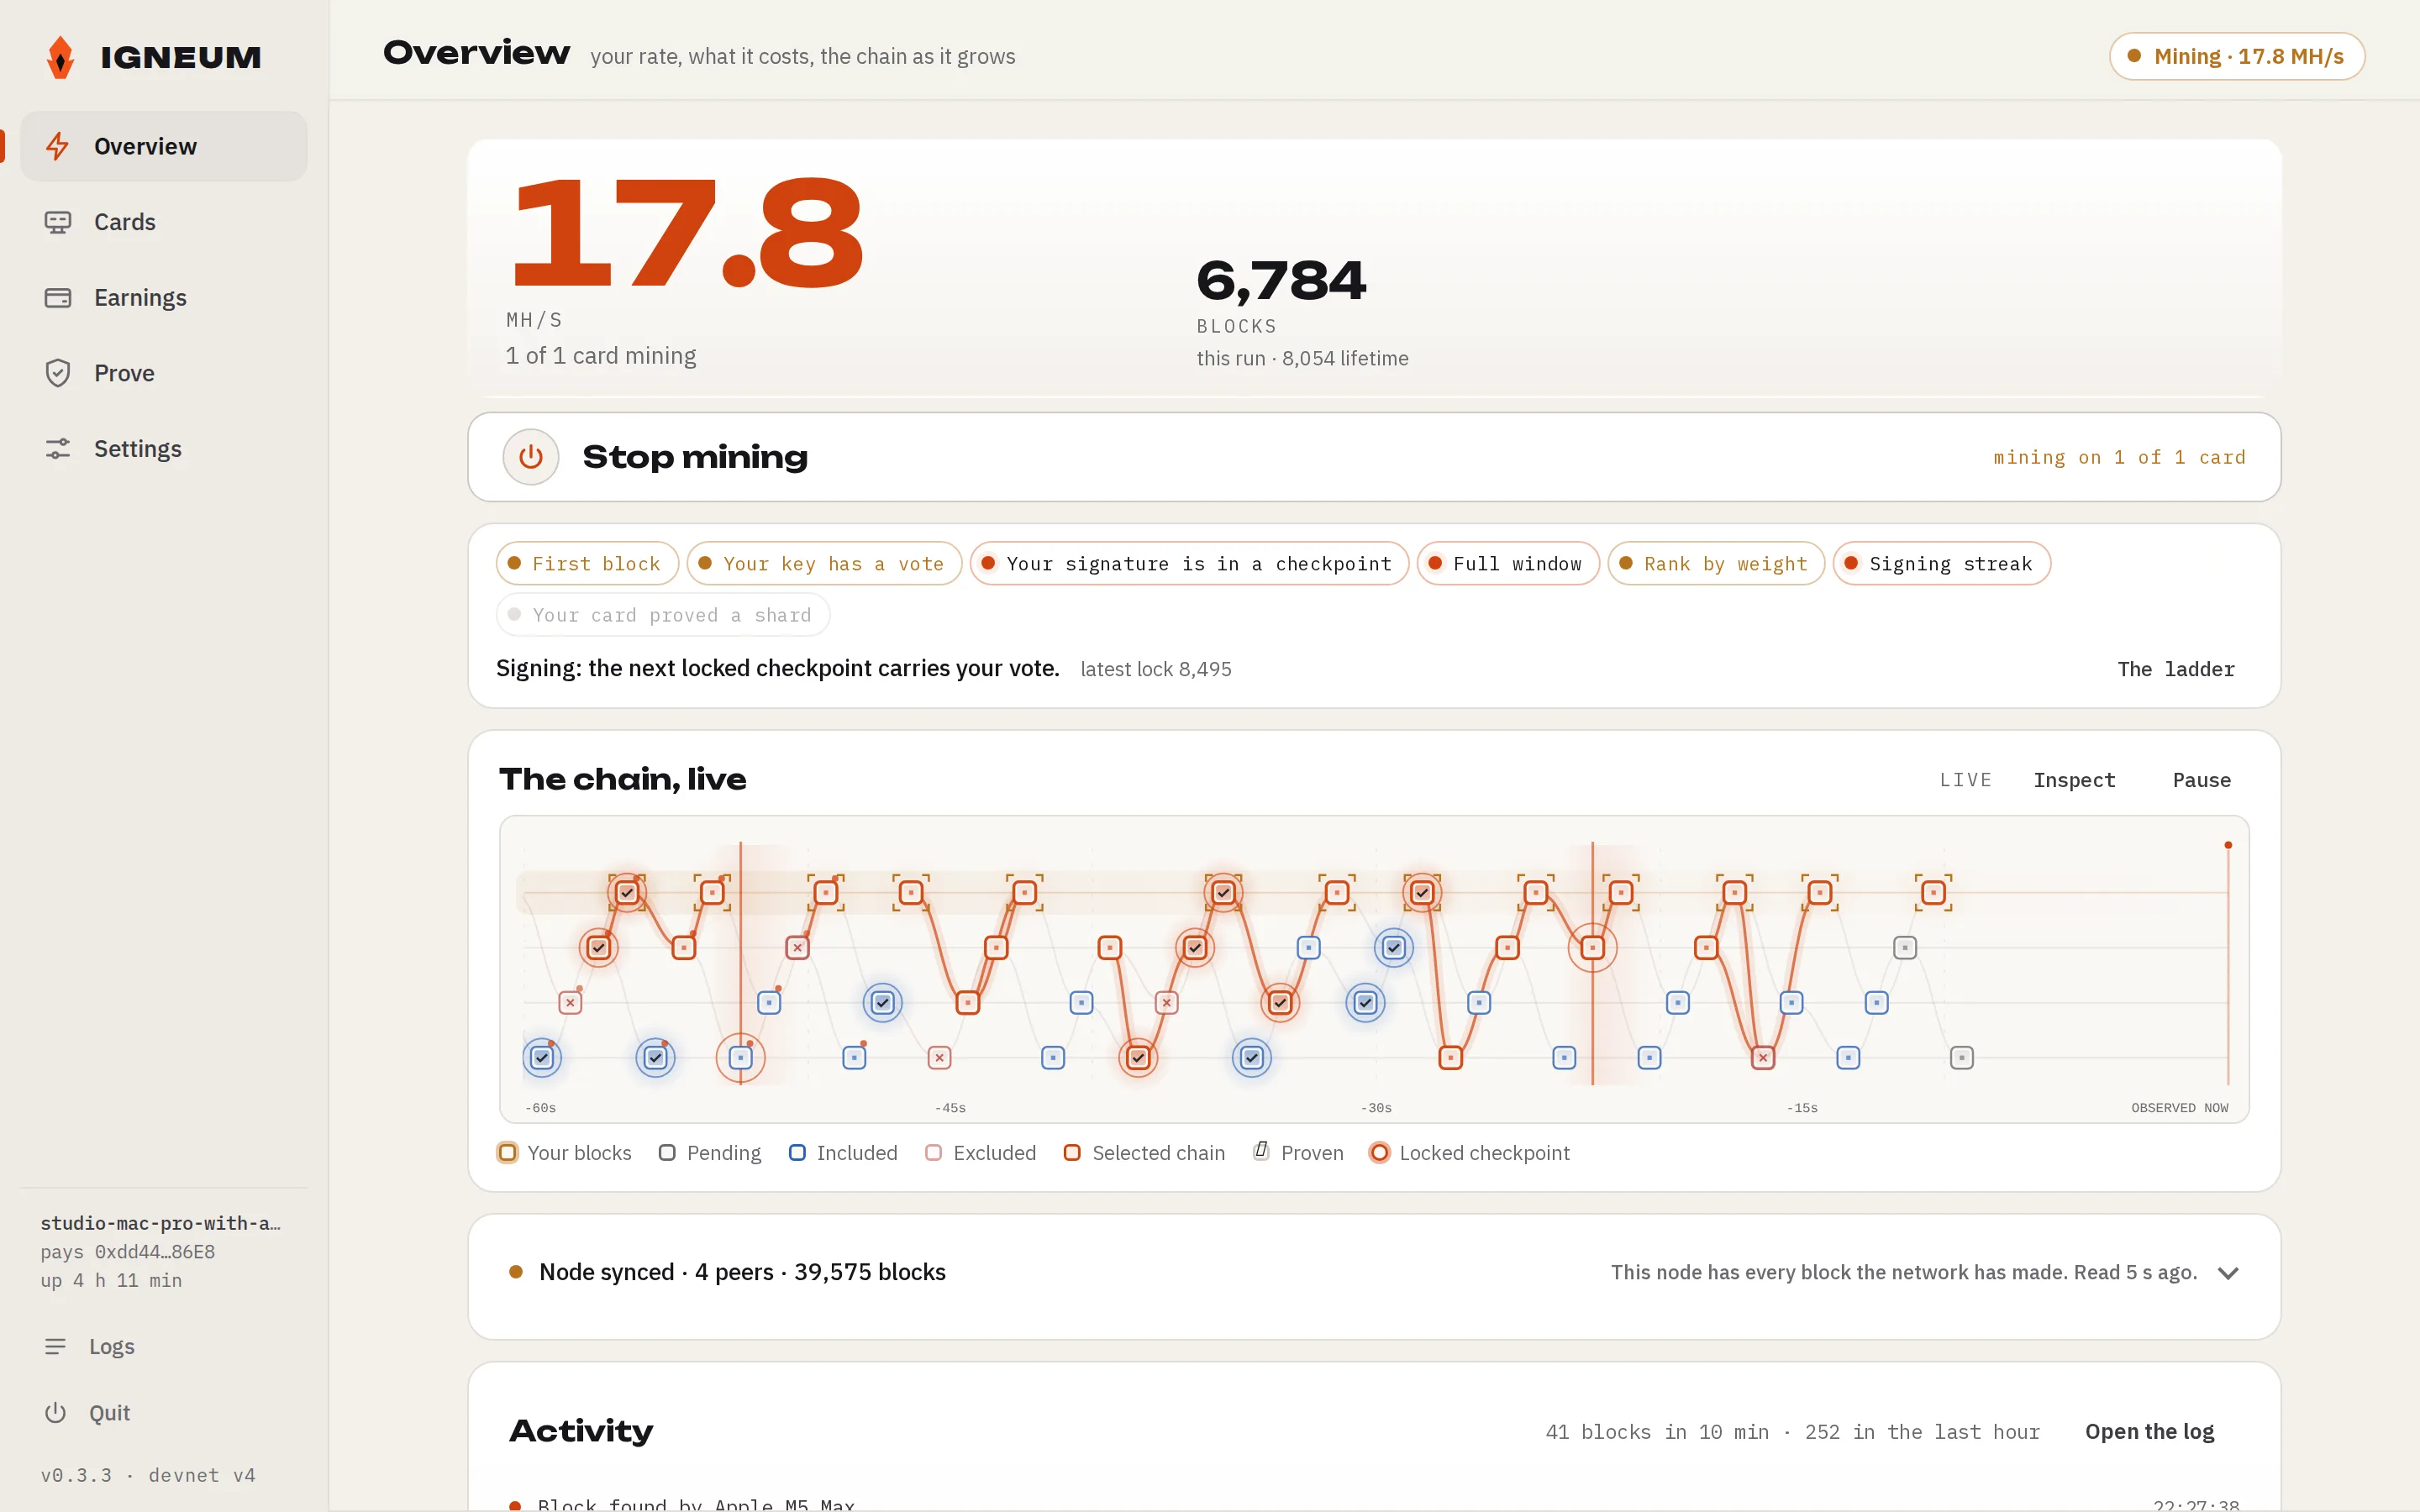Click the Quit power icon

click(55, 1413)
